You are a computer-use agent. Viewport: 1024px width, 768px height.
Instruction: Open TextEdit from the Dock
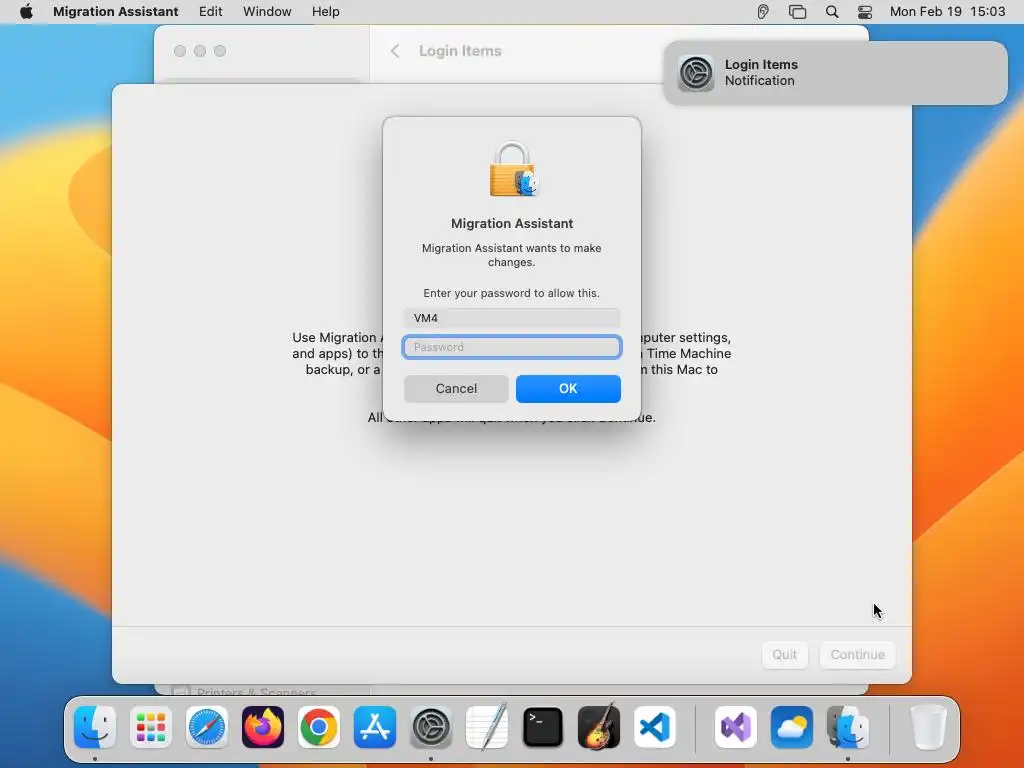(x=487, y=727)
